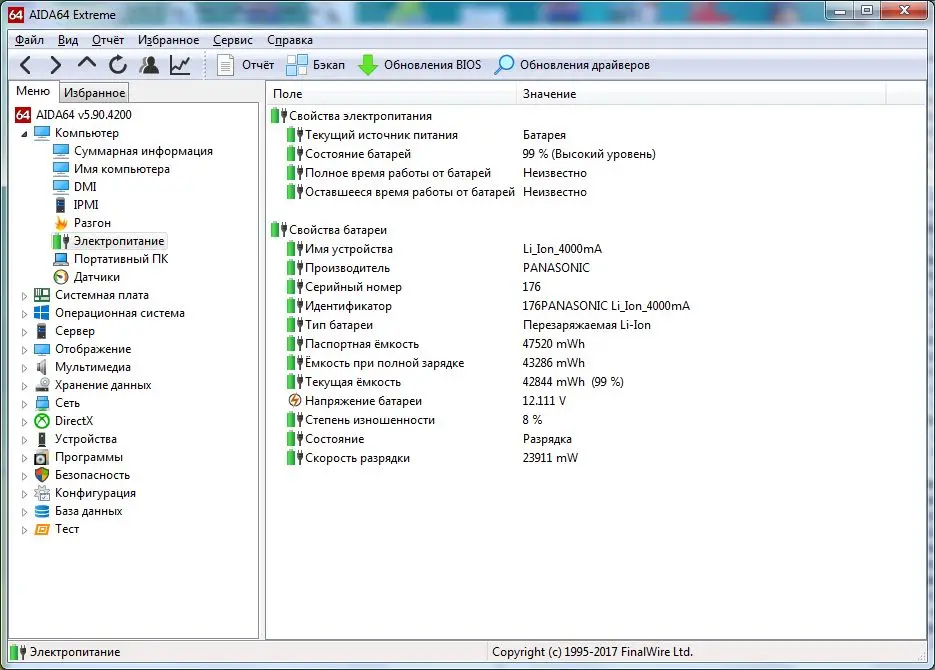
Task: Expand the Системная плата tree node
Action: [24, 296]
